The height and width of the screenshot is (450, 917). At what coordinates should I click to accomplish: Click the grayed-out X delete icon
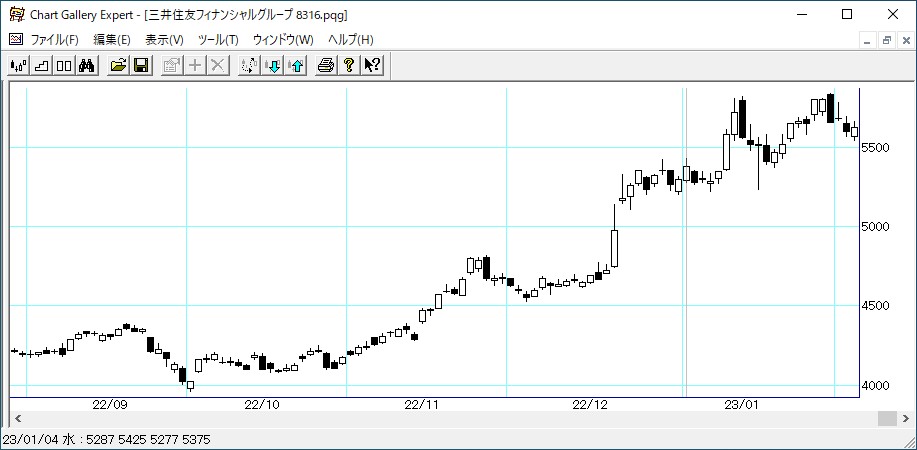[x=218, y=66]
